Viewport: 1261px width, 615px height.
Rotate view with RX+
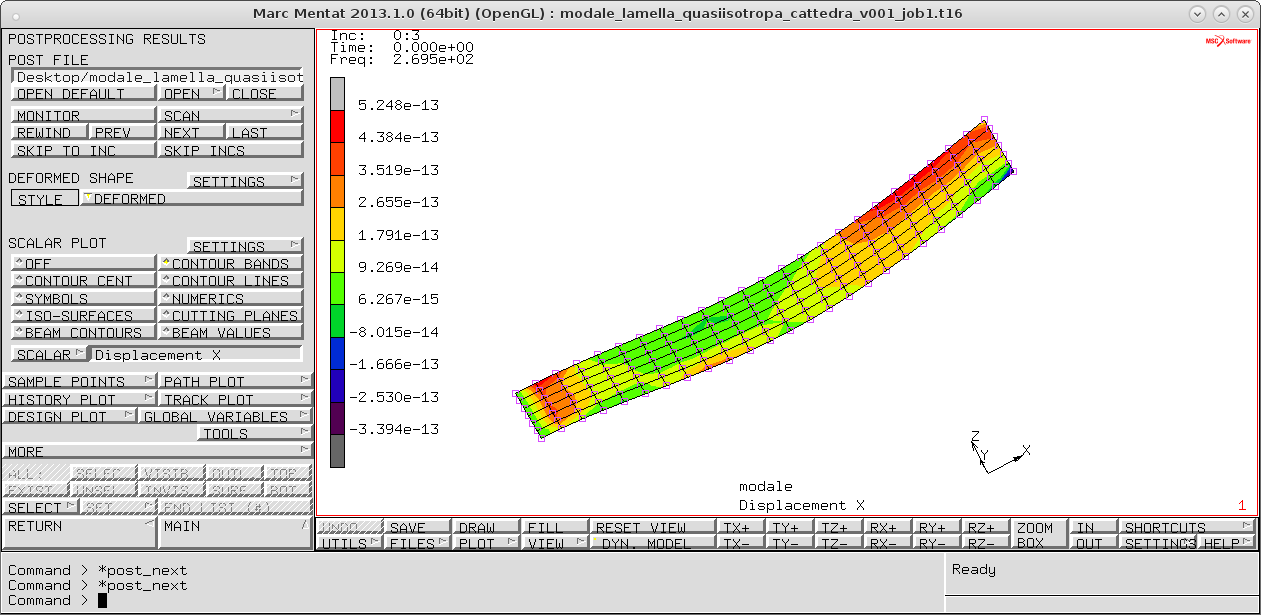[888, 527]
